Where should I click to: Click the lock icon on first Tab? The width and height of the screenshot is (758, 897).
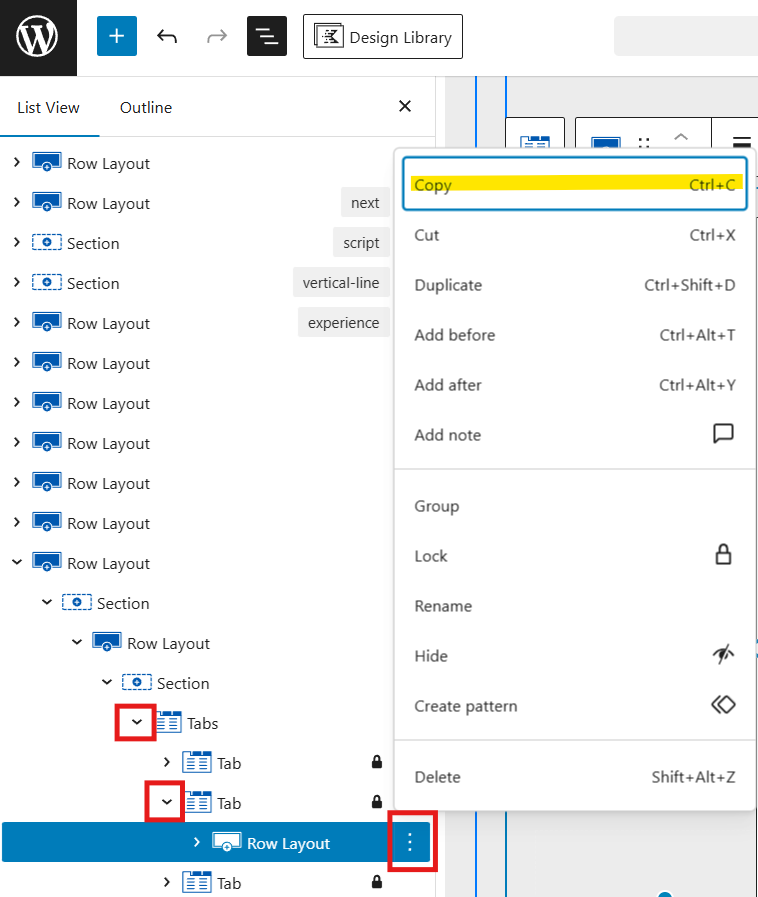[x=377, y=763]
